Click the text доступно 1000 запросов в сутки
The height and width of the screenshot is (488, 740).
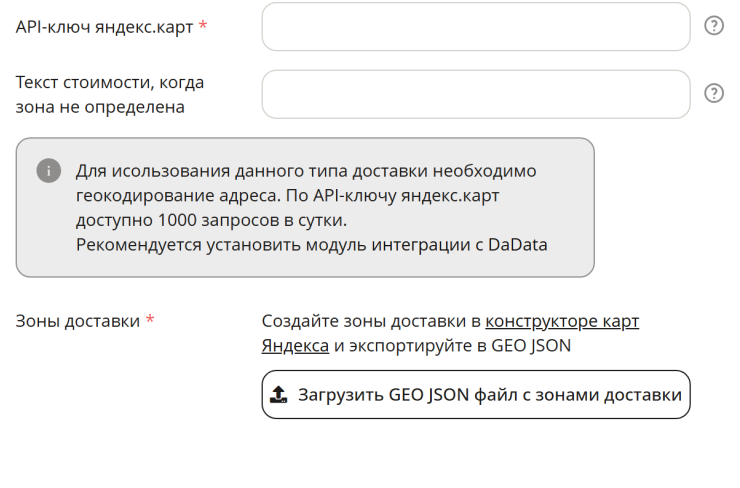[211, 220]
